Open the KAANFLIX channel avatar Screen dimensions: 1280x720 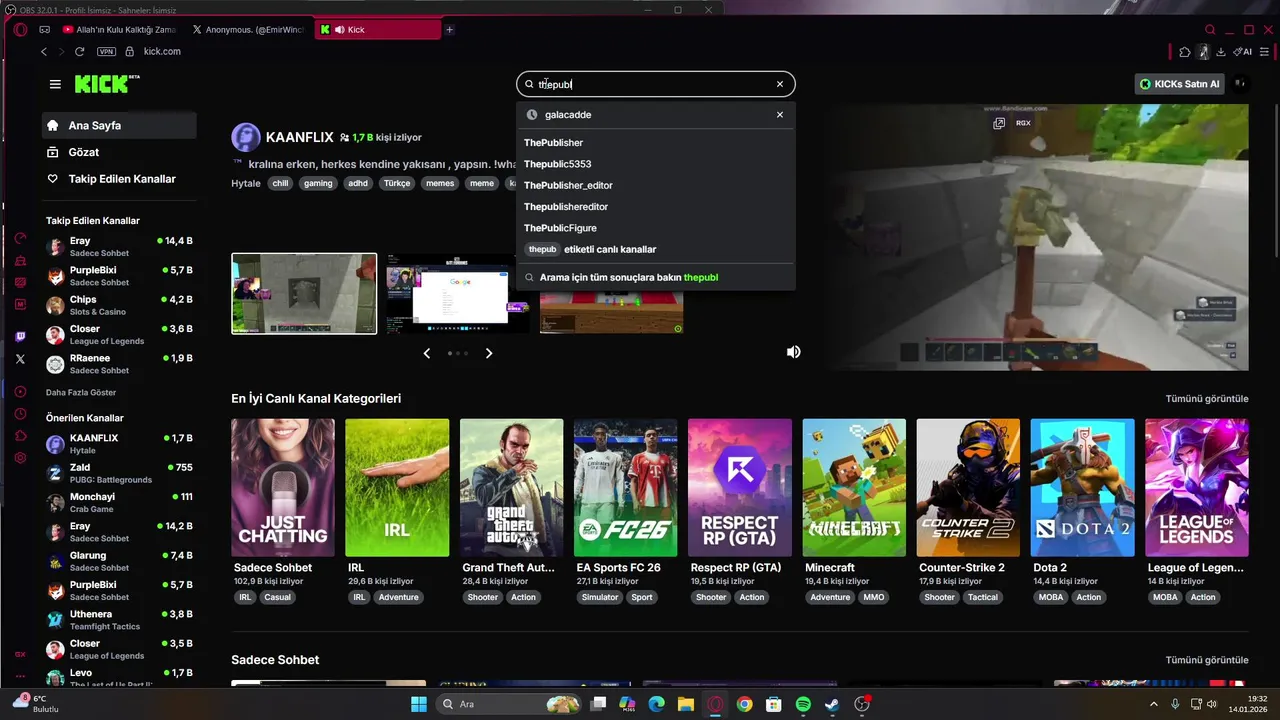pyautogui.click(x=246, y=137)
